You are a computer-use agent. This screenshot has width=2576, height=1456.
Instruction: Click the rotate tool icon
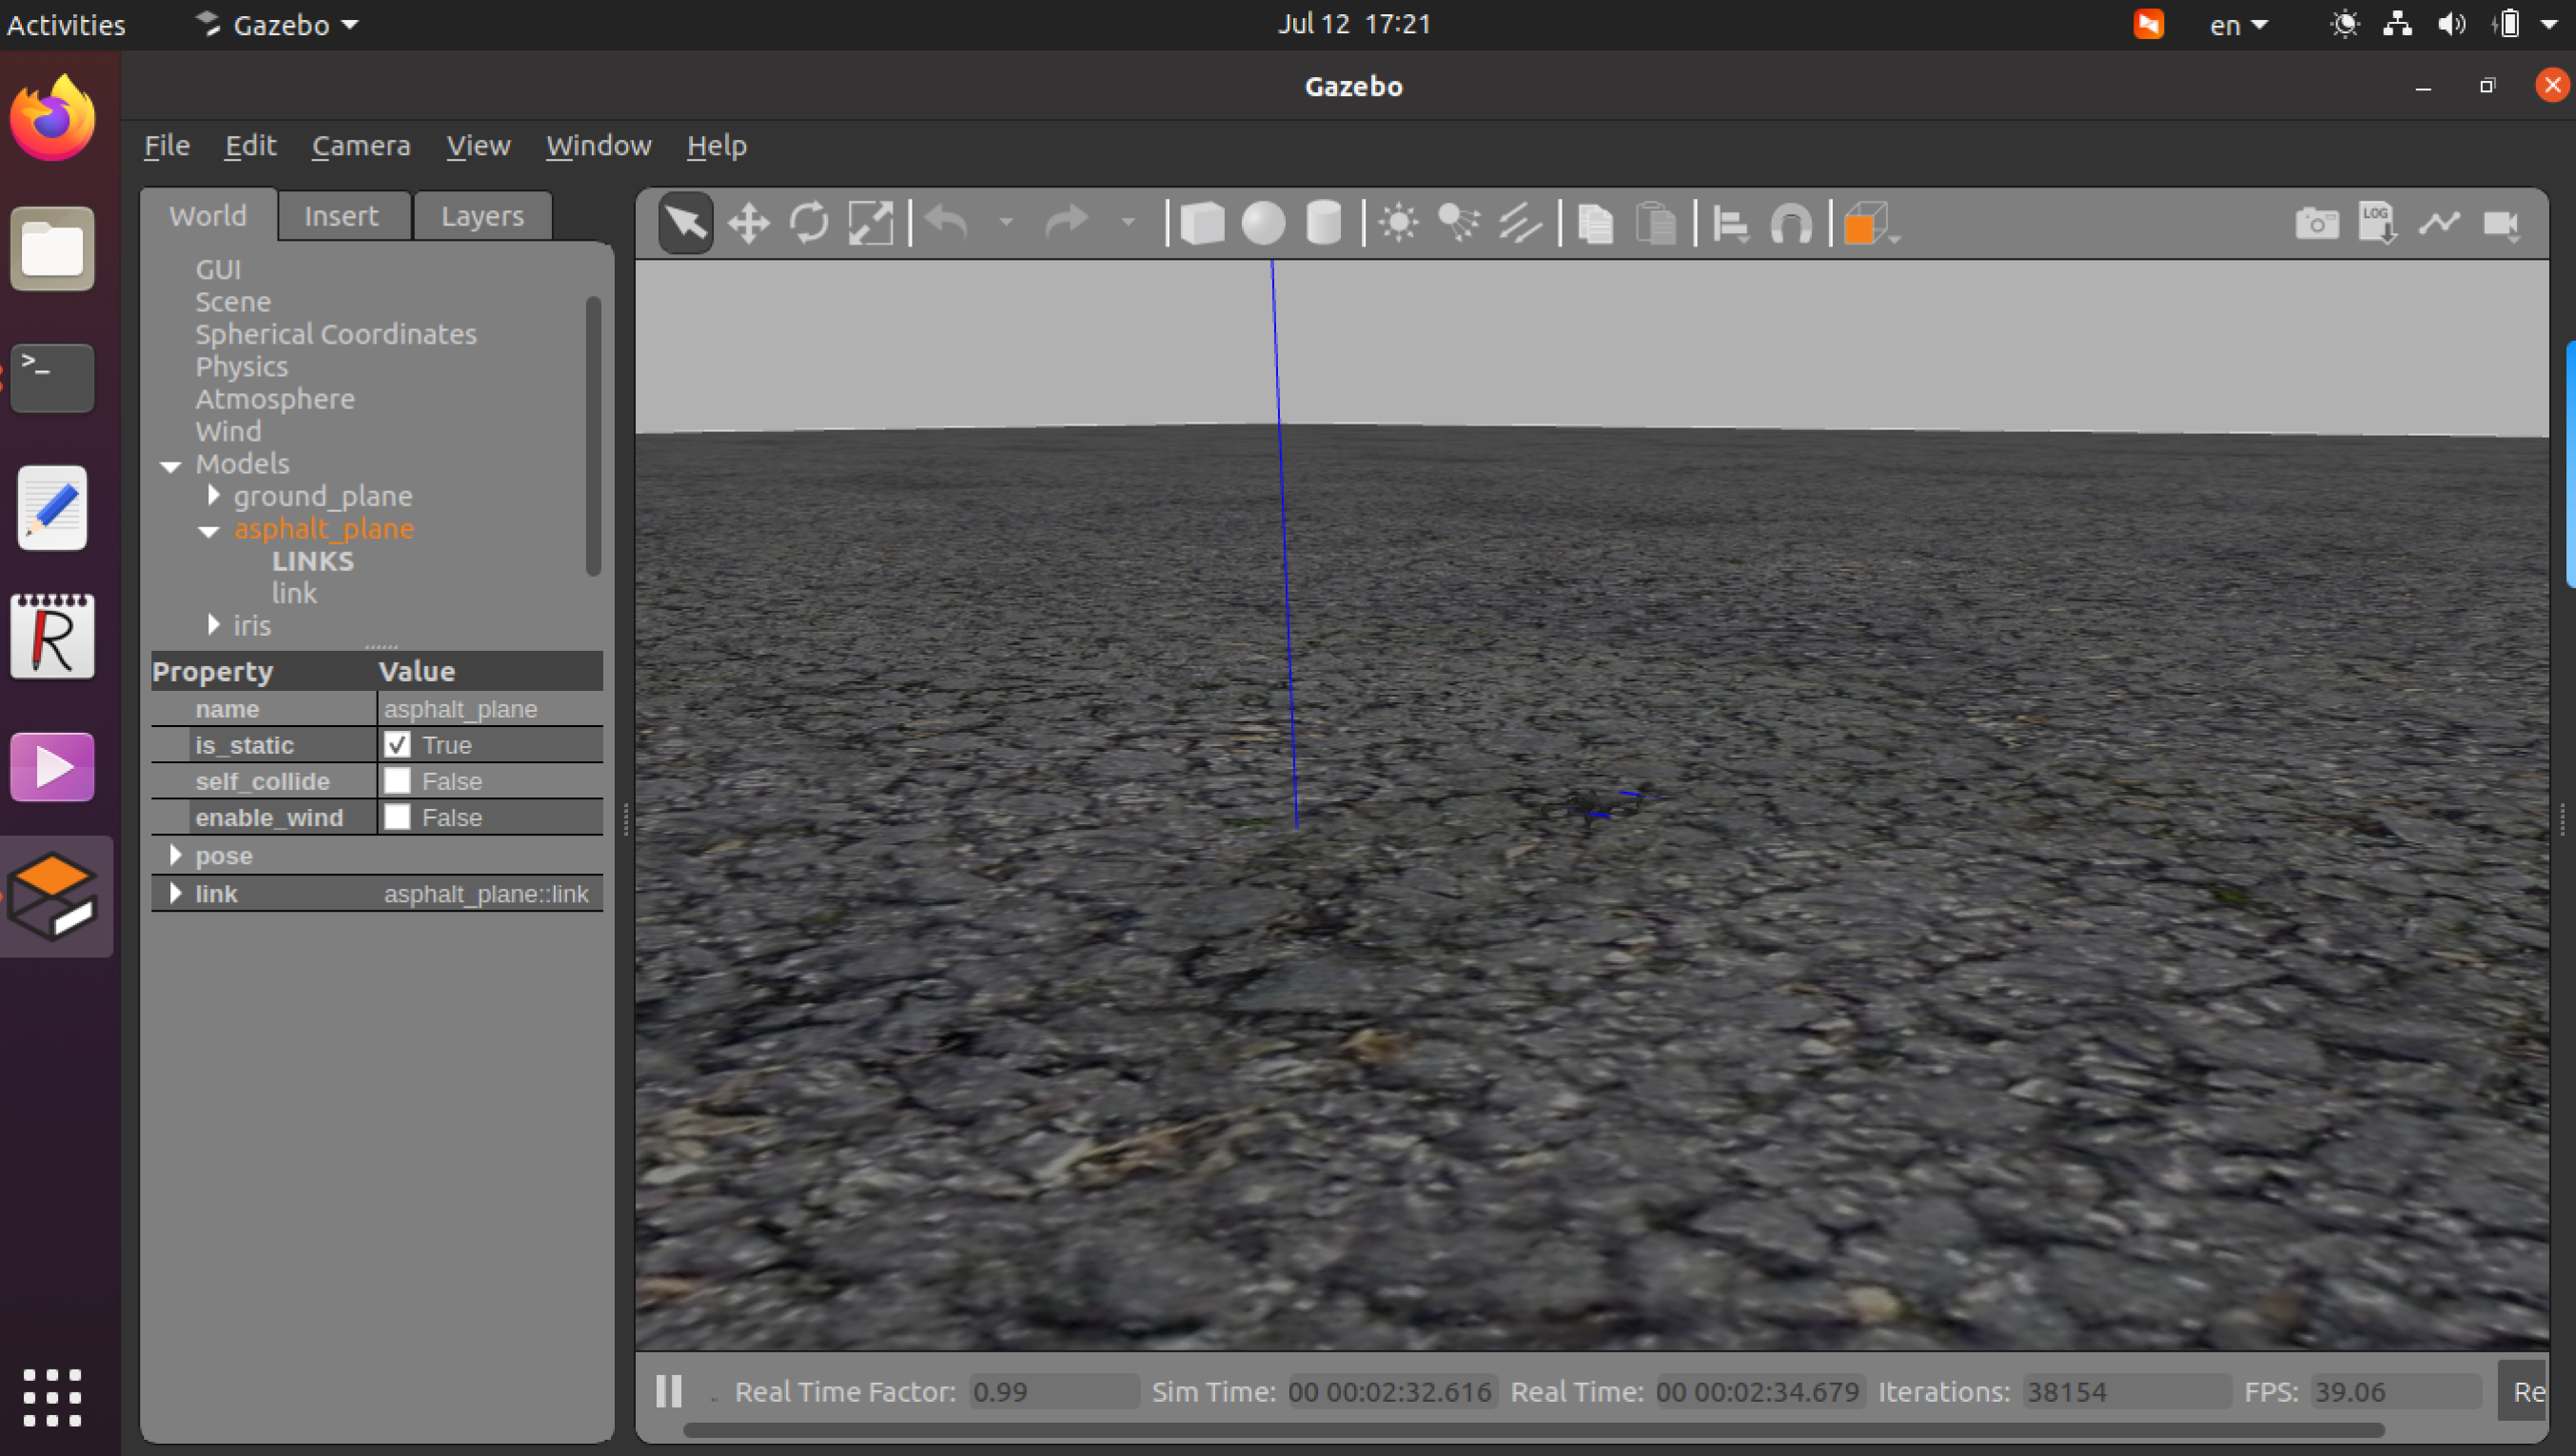(x=809, y=221)
